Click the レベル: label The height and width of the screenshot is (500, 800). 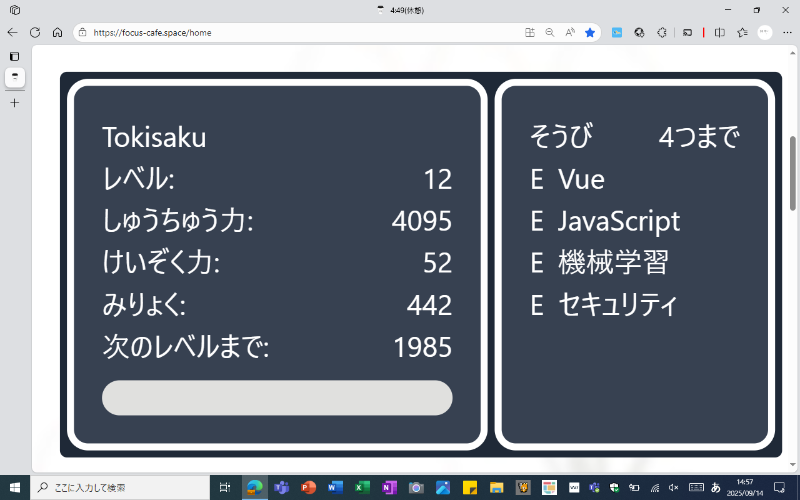(x=138, y=179)
